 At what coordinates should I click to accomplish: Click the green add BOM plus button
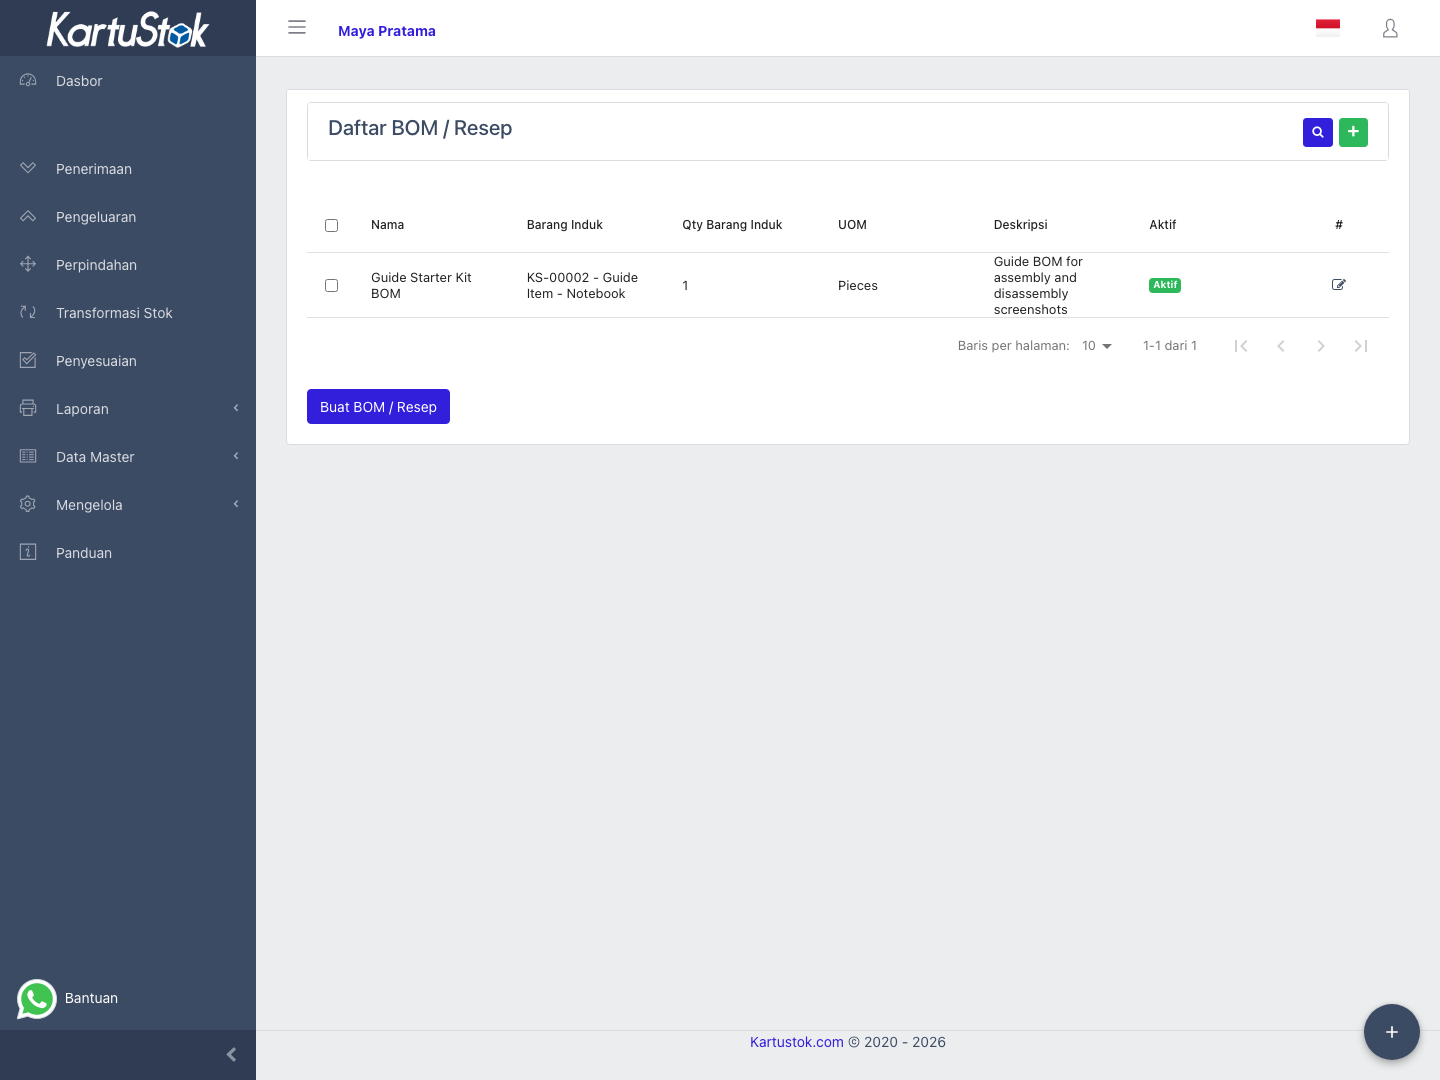1353,132
